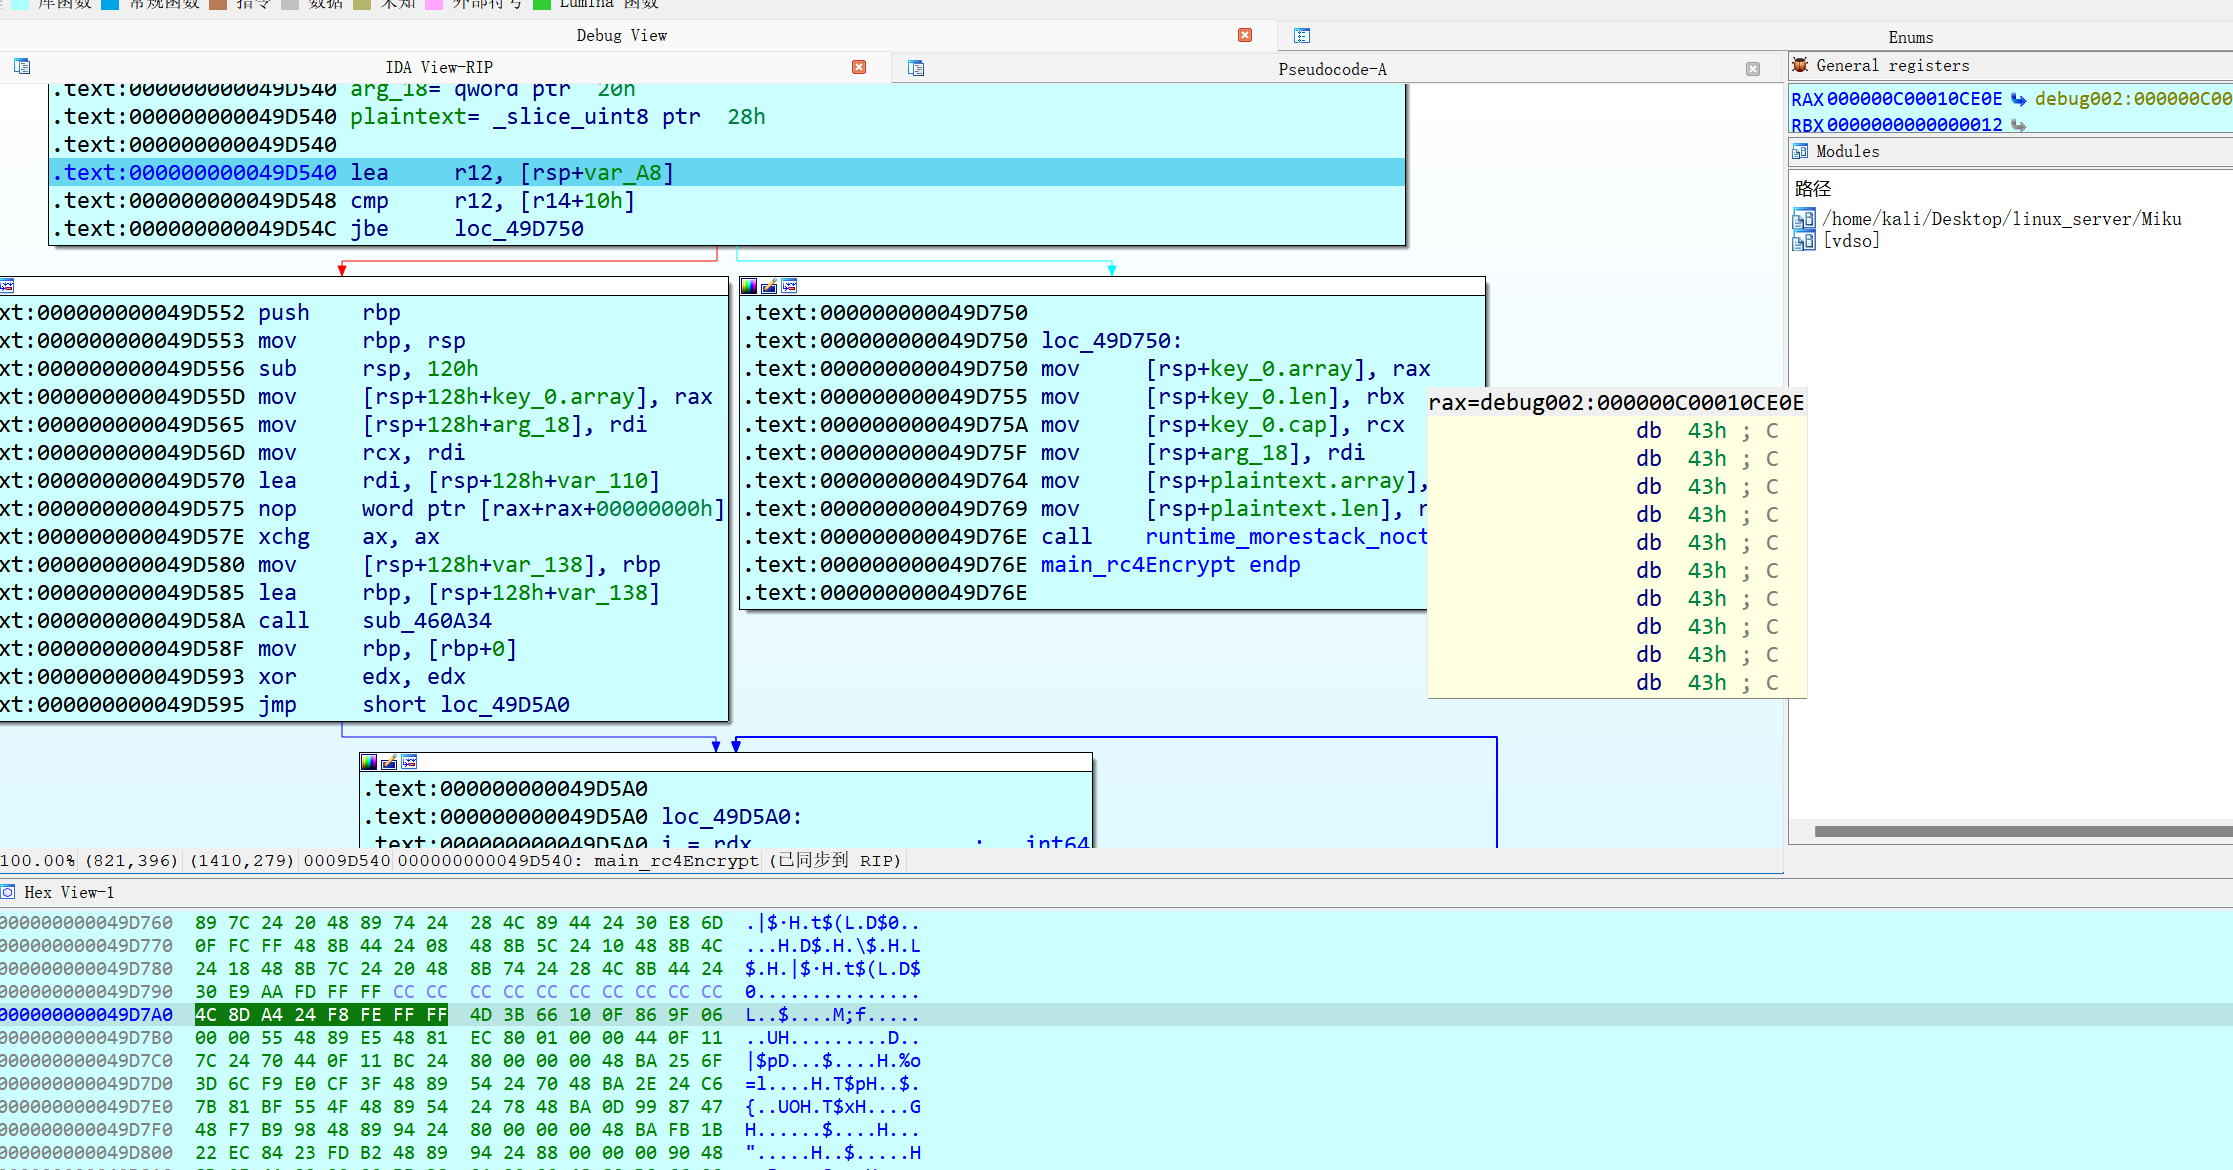Click loc_49D750 jump target in jbe instruction

pyautogui.click(x=518, y=229)
